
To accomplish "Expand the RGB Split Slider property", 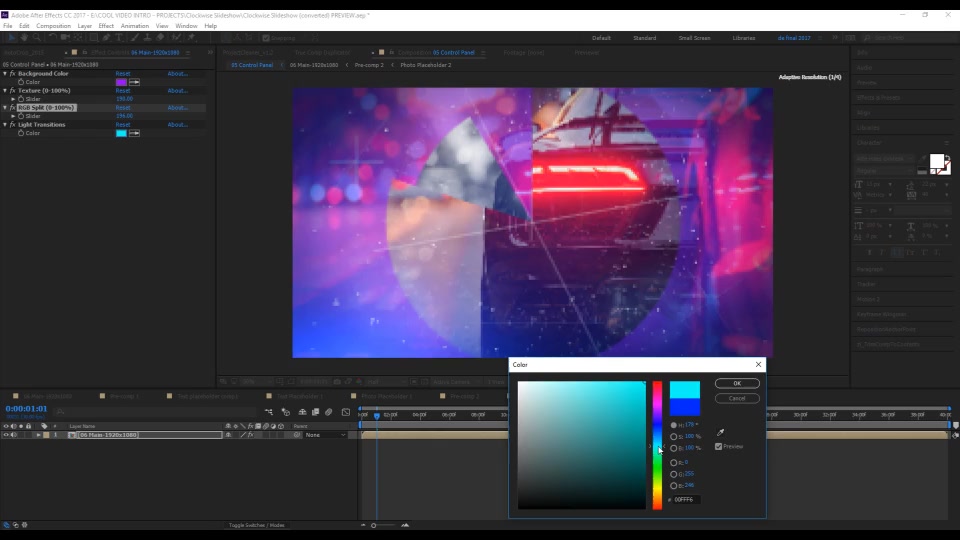I will (x=13, y=116).
